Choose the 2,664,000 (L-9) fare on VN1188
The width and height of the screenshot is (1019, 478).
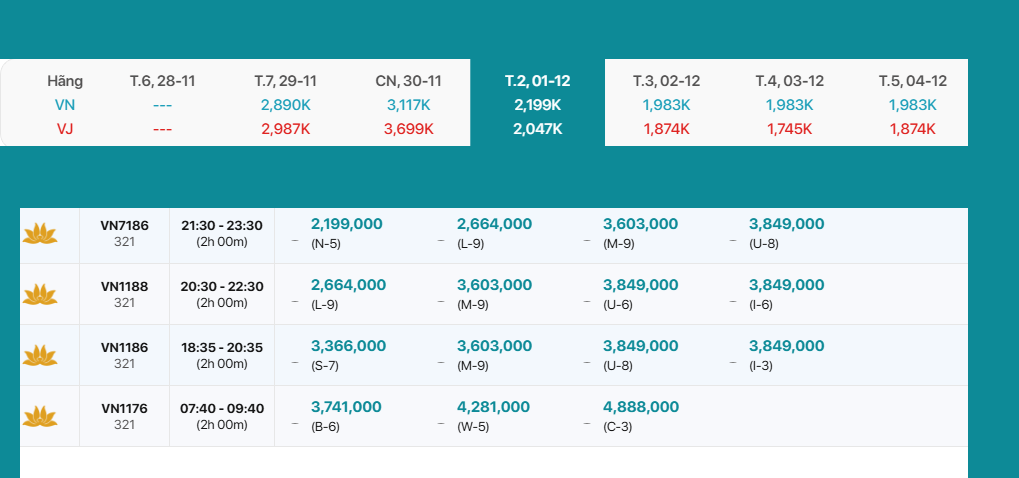coord(347,285)
